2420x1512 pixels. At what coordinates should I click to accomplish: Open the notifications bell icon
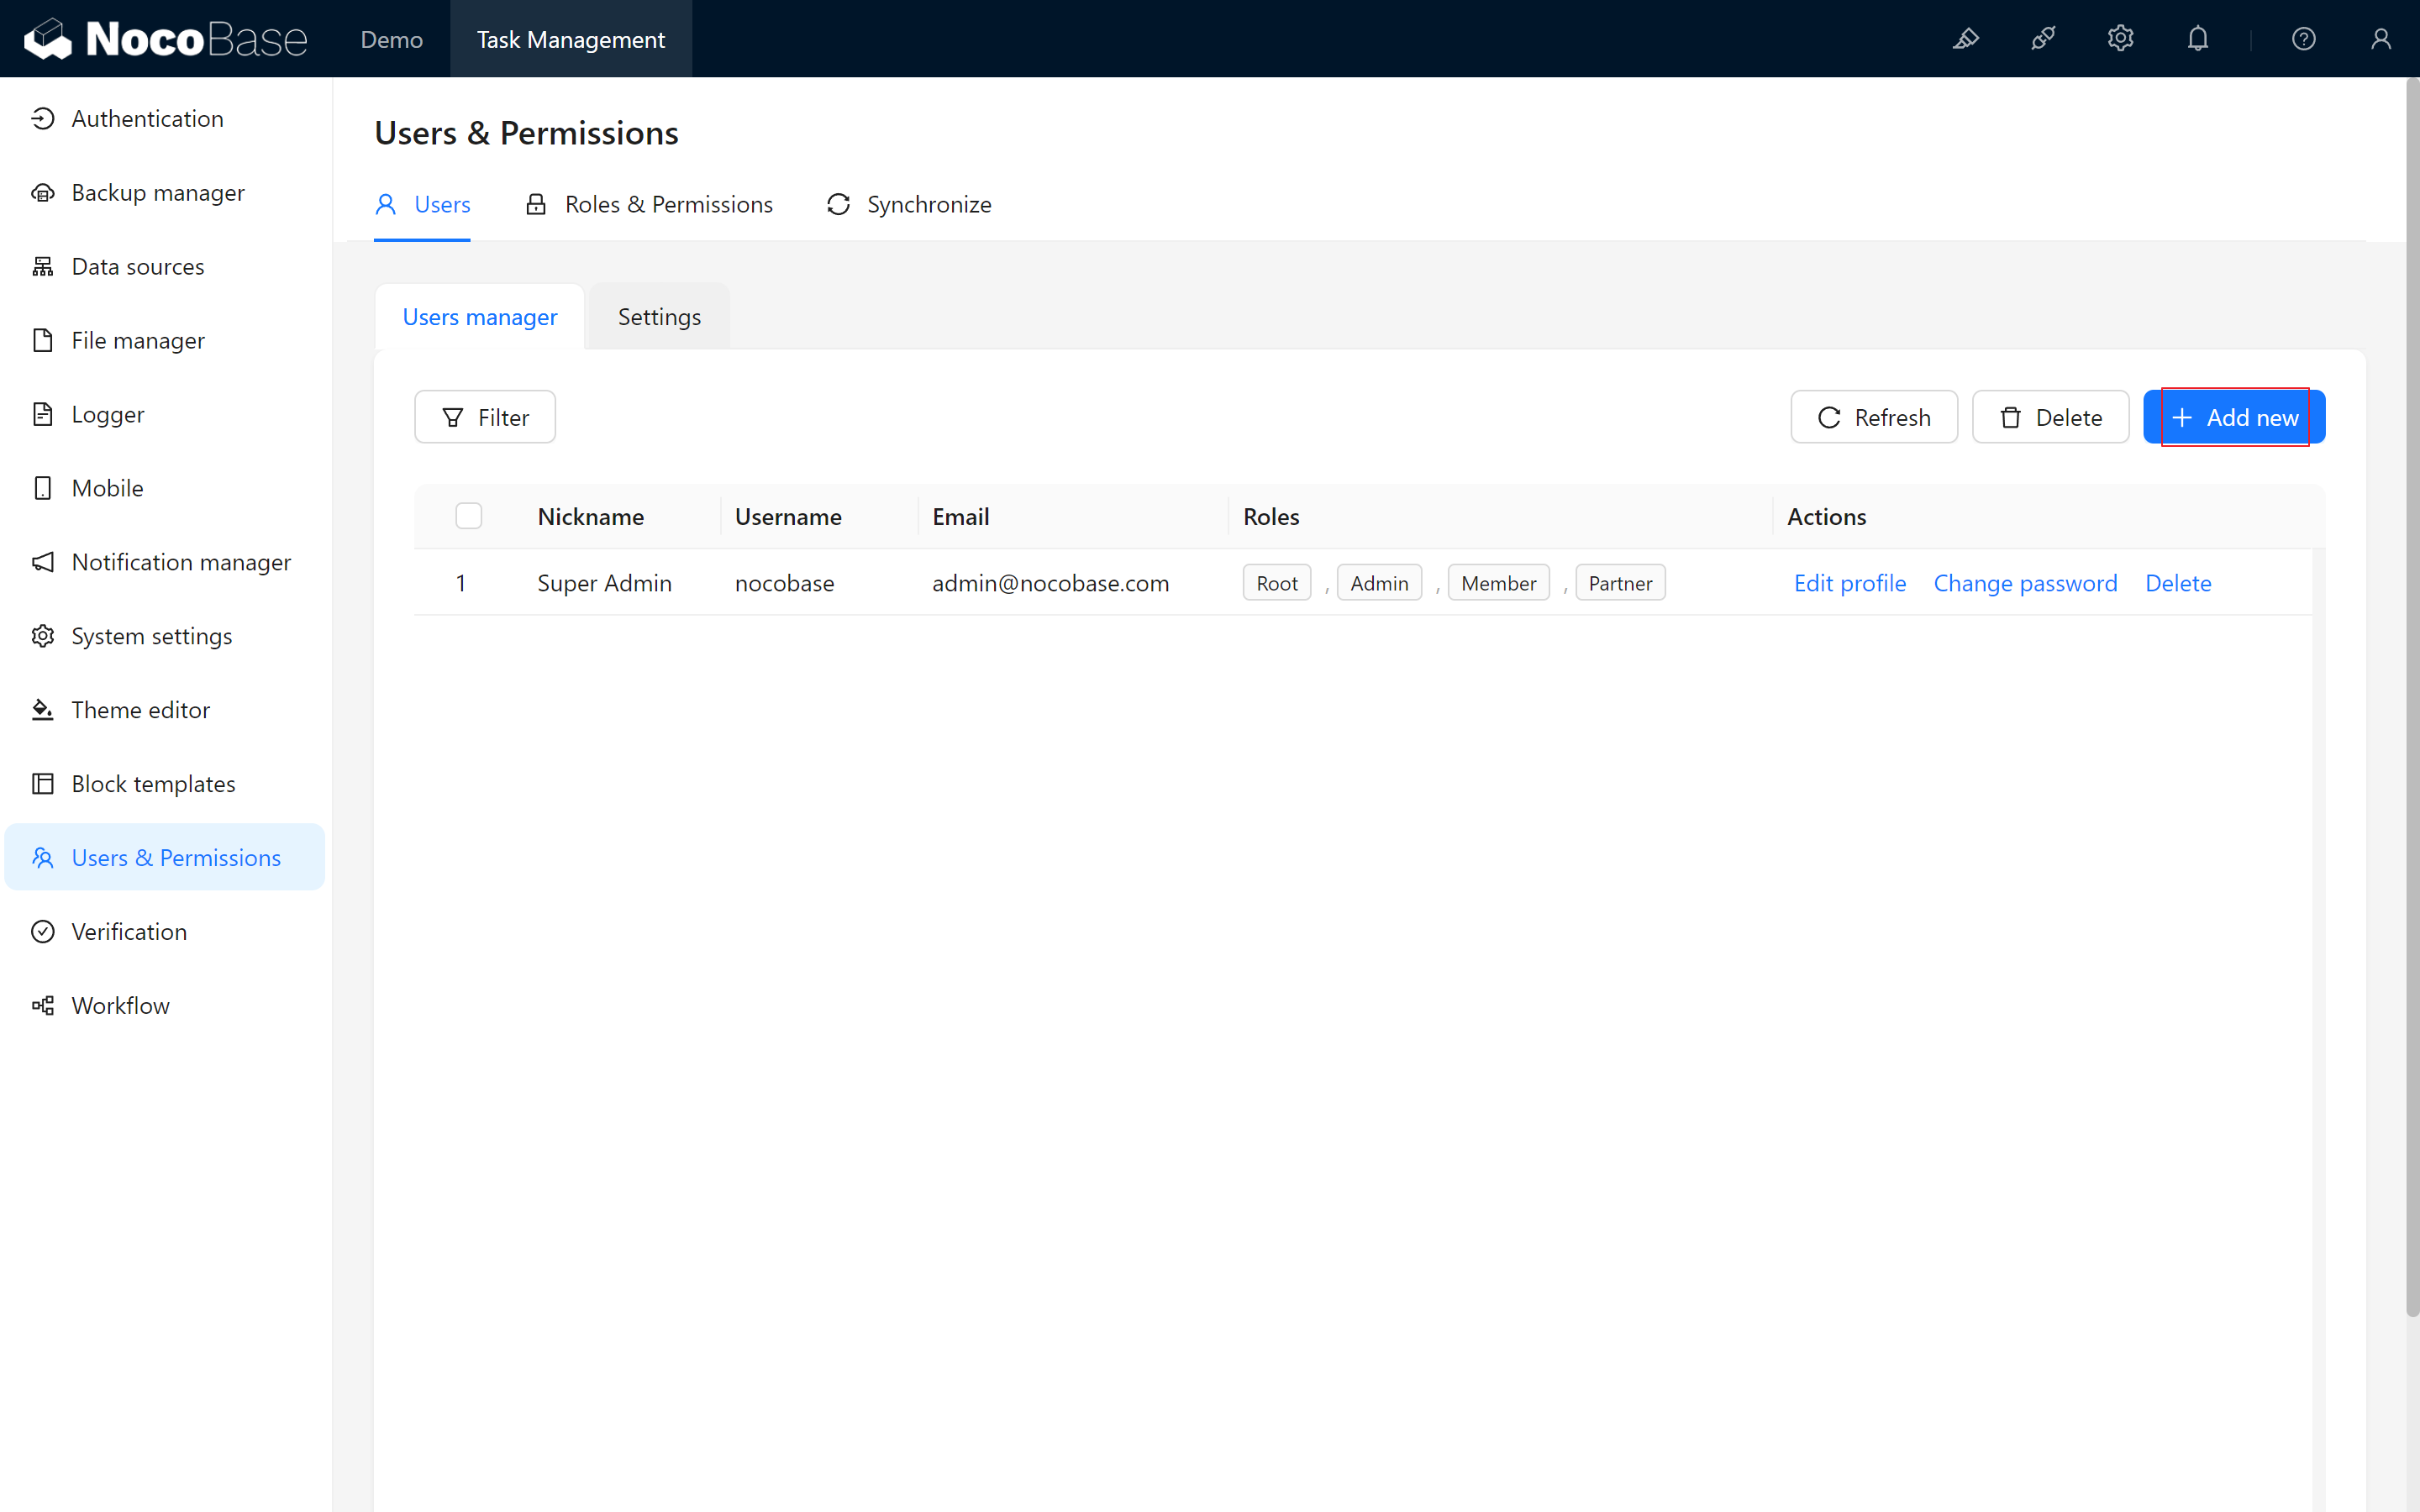click(2197, 39)
